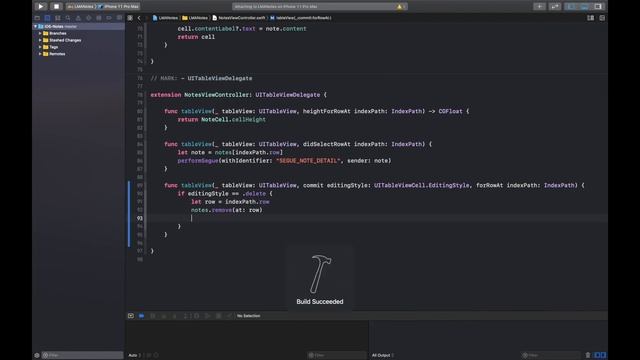Click the yellow warning indicator in activity bar
Viewport: 640px width, 360px height.
[x=399, y=7]
